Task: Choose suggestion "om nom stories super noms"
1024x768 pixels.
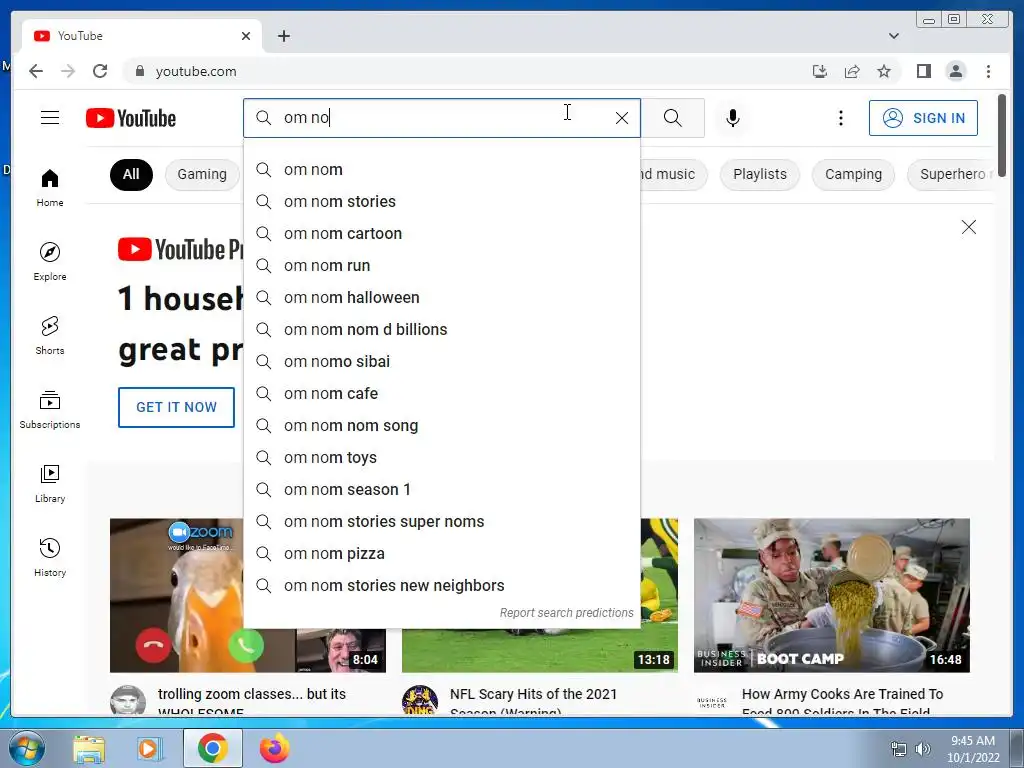Action: click(x=442, y=522)
